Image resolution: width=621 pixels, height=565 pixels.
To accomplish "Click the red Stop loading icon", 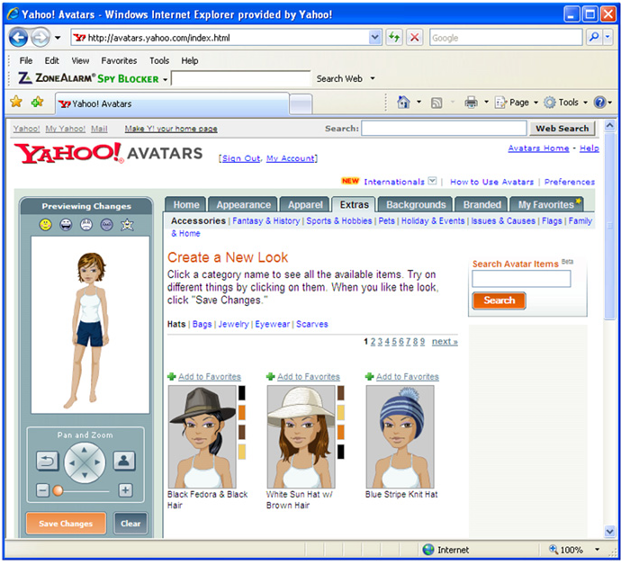I will [414, 38].
